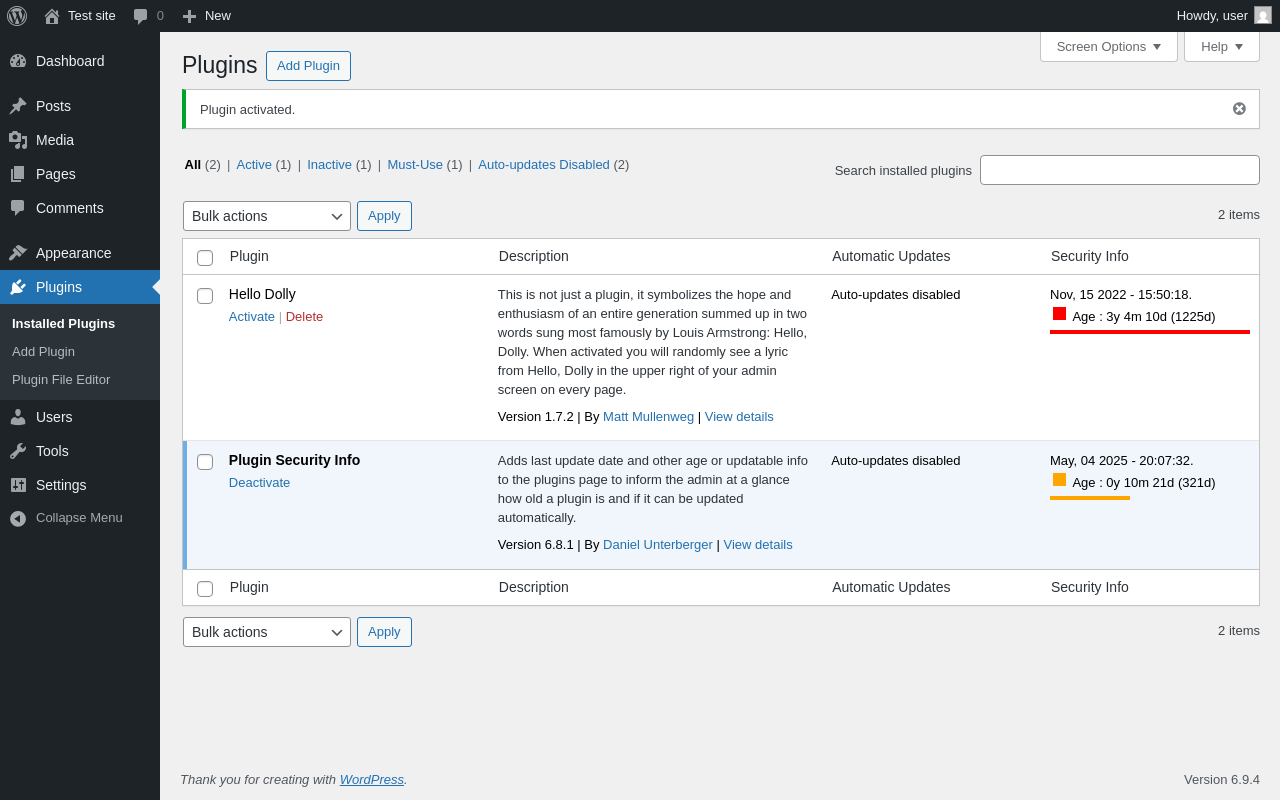This screenshot has height=800, width=1280.
Task: View details for Hello Dolly
Action: pyautogui.click(x=739, y=417)
